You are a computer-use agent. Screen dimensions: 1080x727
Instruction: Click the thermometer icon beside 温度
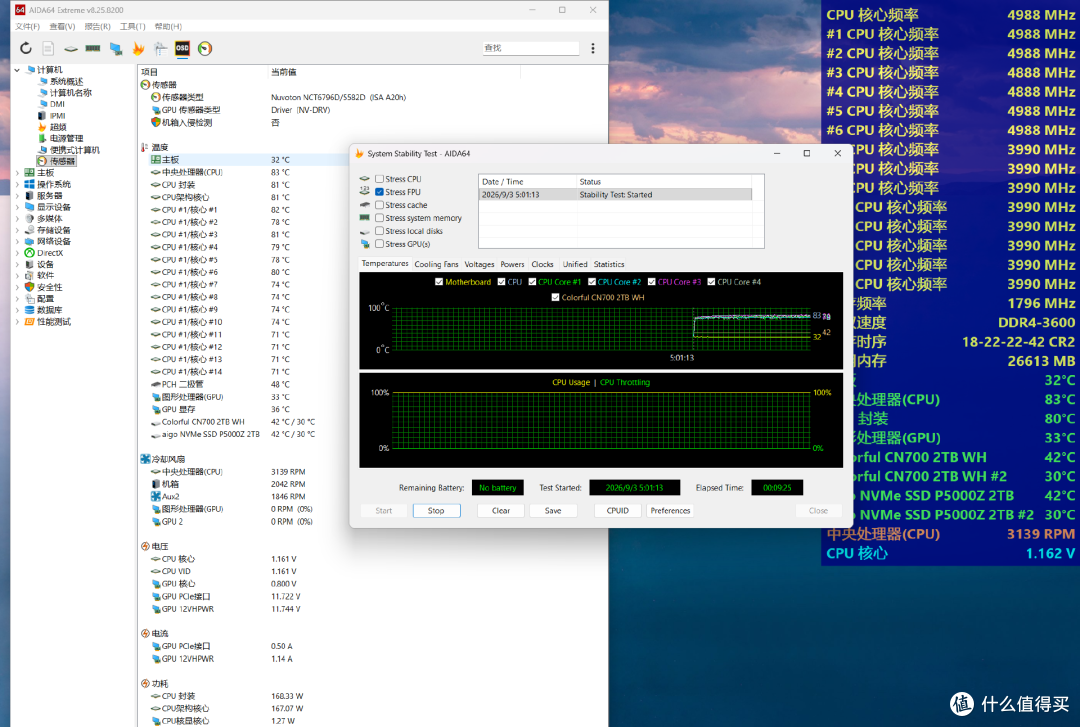click(x=145, y=147)
